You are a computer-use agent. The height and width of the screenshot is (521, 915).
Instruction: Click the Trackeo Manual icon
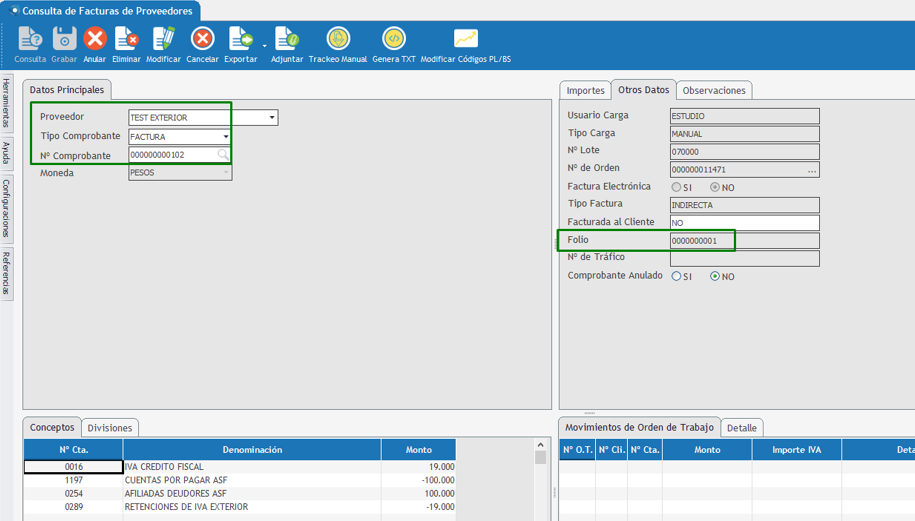coord(338,39)
